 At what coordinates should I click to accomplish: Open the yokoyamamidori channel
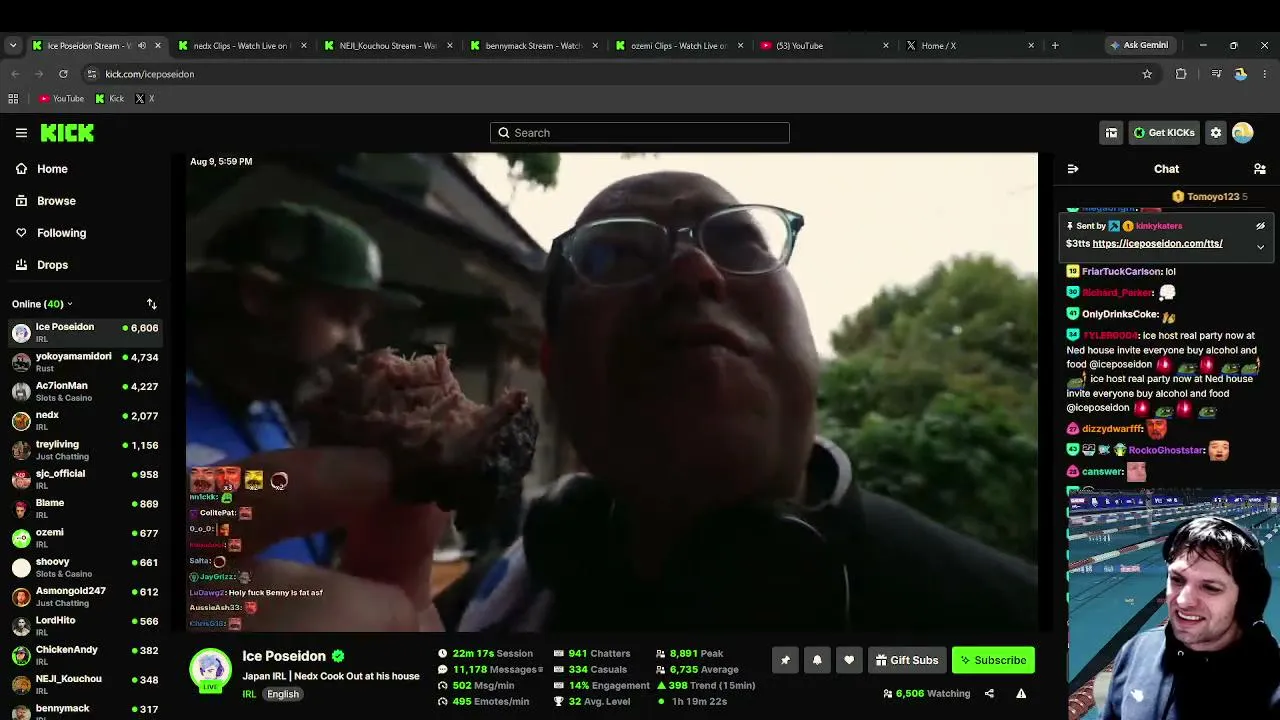[84, 362]
